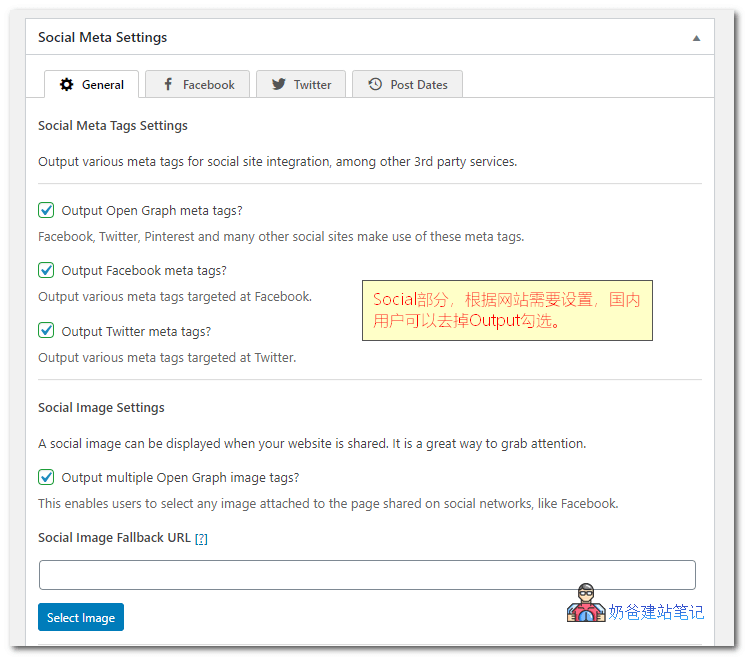Select the 'Social Image Fallback URL' label

point(115,537)
